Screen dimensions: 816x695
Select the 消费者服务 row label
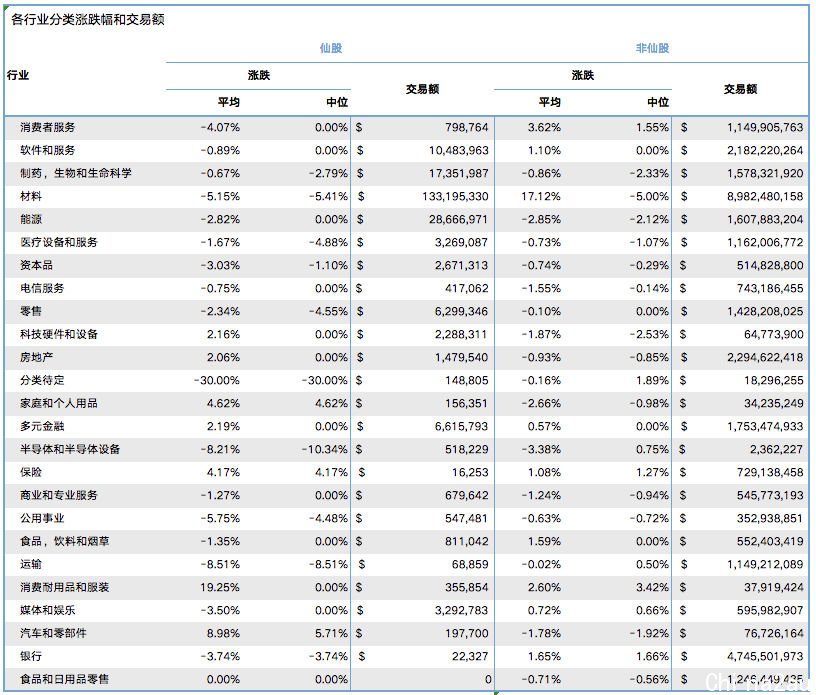[48, 127]
